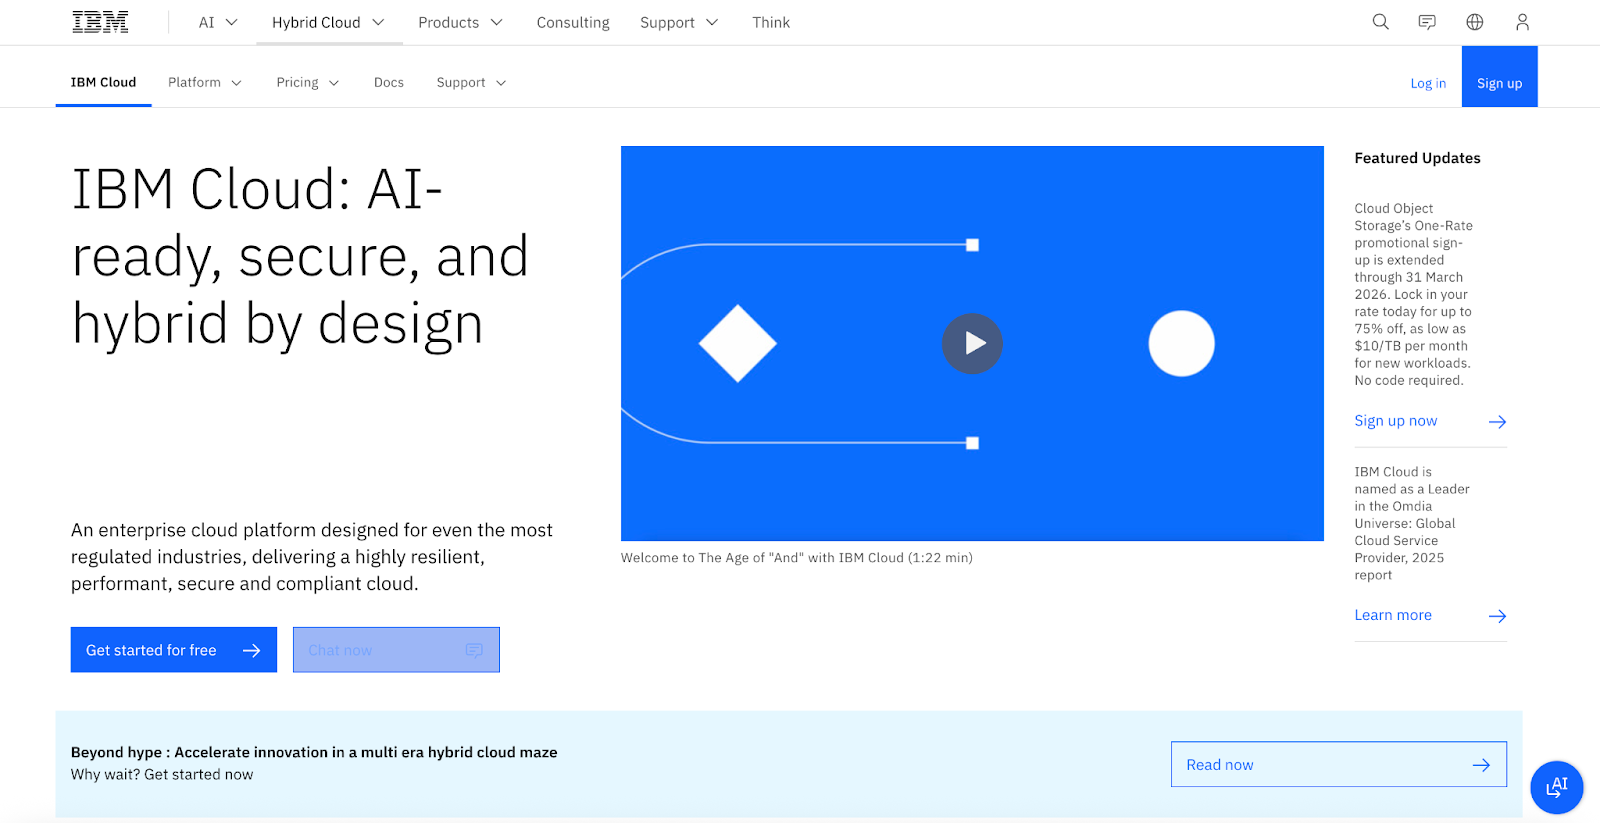1600x823 pixels.
Task: Click the IBM logo
Action: coord(100,22)
